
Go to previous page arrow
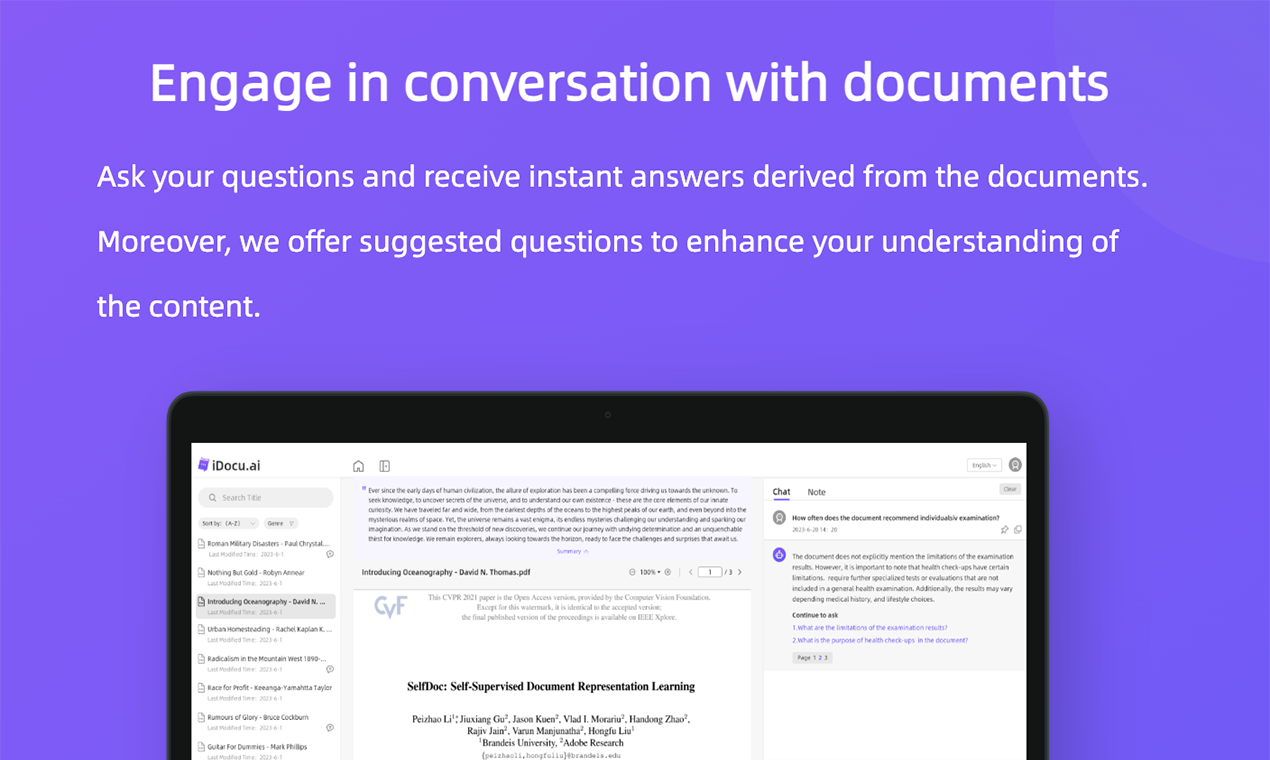point(690,572)
